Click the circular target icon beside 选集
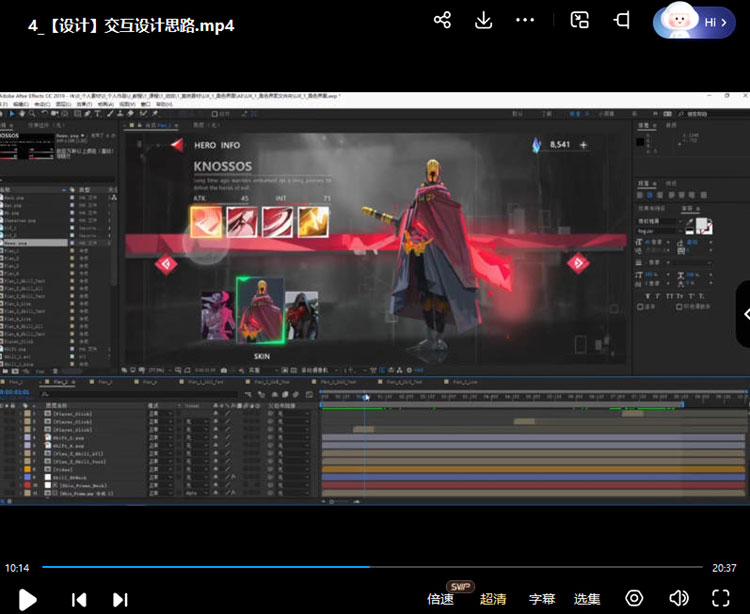Viewport: 750px width, 614px height. click(634, 598)
